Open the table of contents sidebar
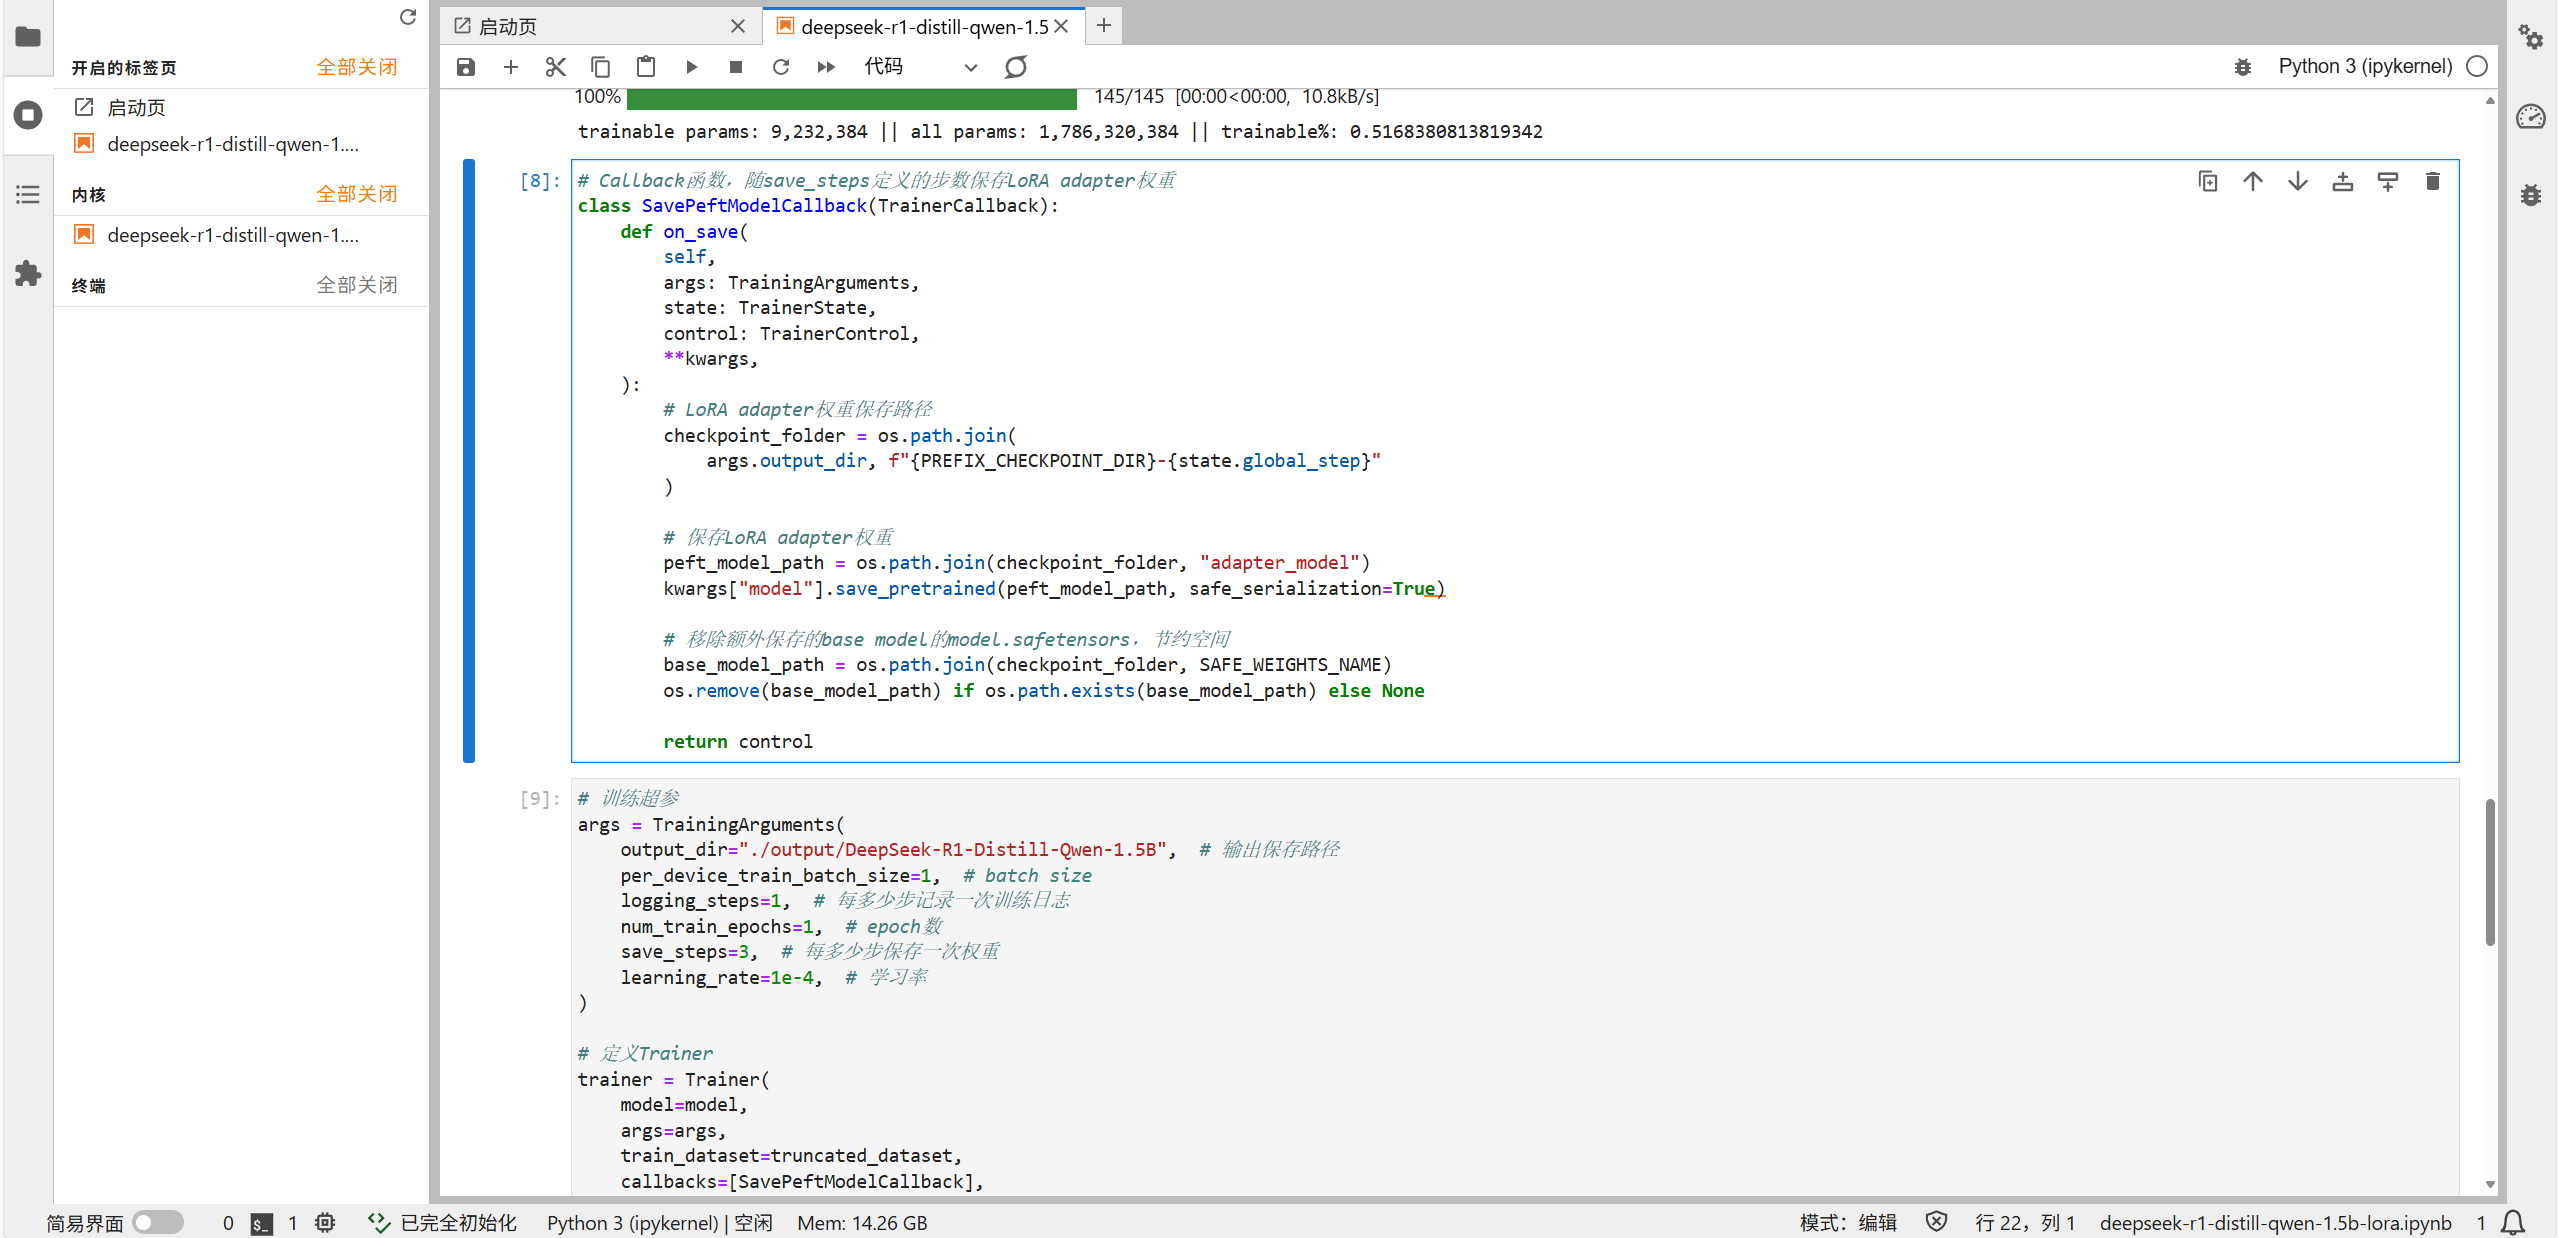Viewport: 2559px width, 1238px height. (x=28, y=194)
